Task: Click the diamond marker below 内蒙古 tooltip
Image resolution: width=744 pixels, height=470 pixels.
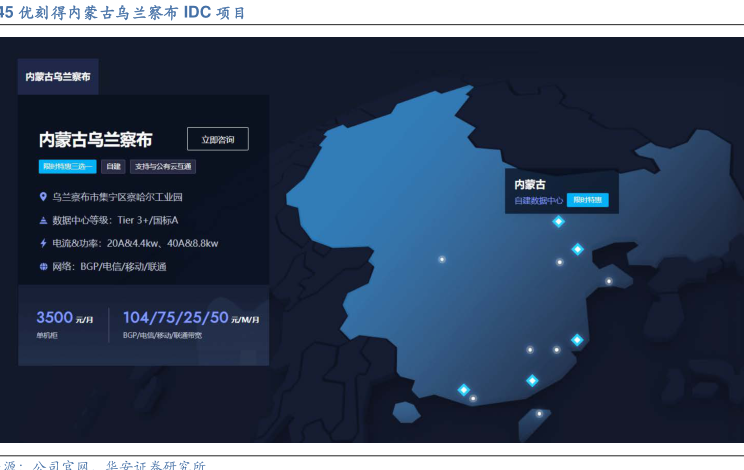Action: [x=558, y=221]
